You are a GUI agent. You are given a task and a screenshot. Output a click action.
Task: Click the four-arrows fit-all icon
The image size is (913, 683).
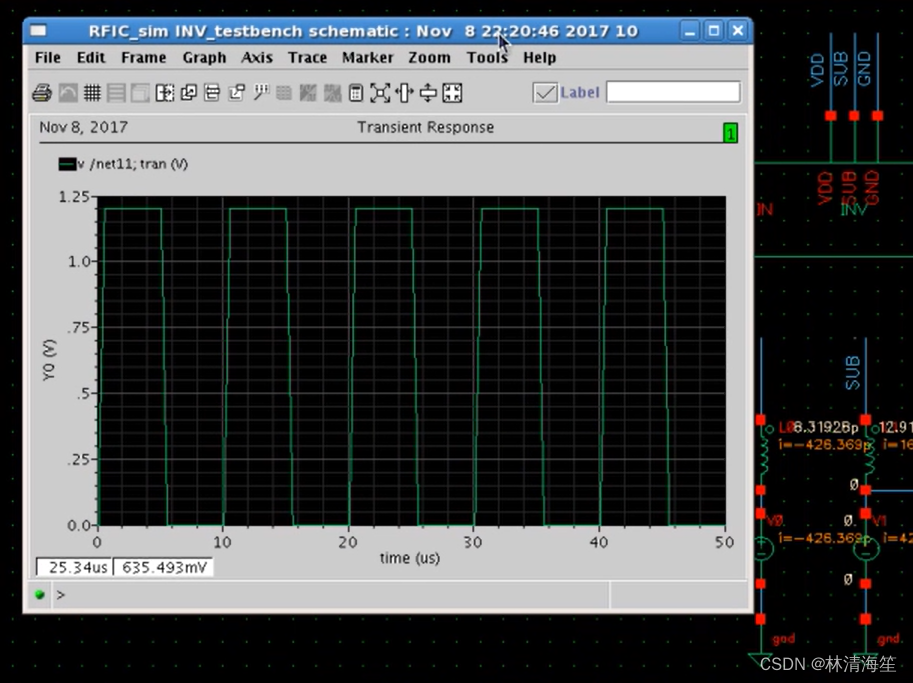pyautogui.click(x=452, y=93)
